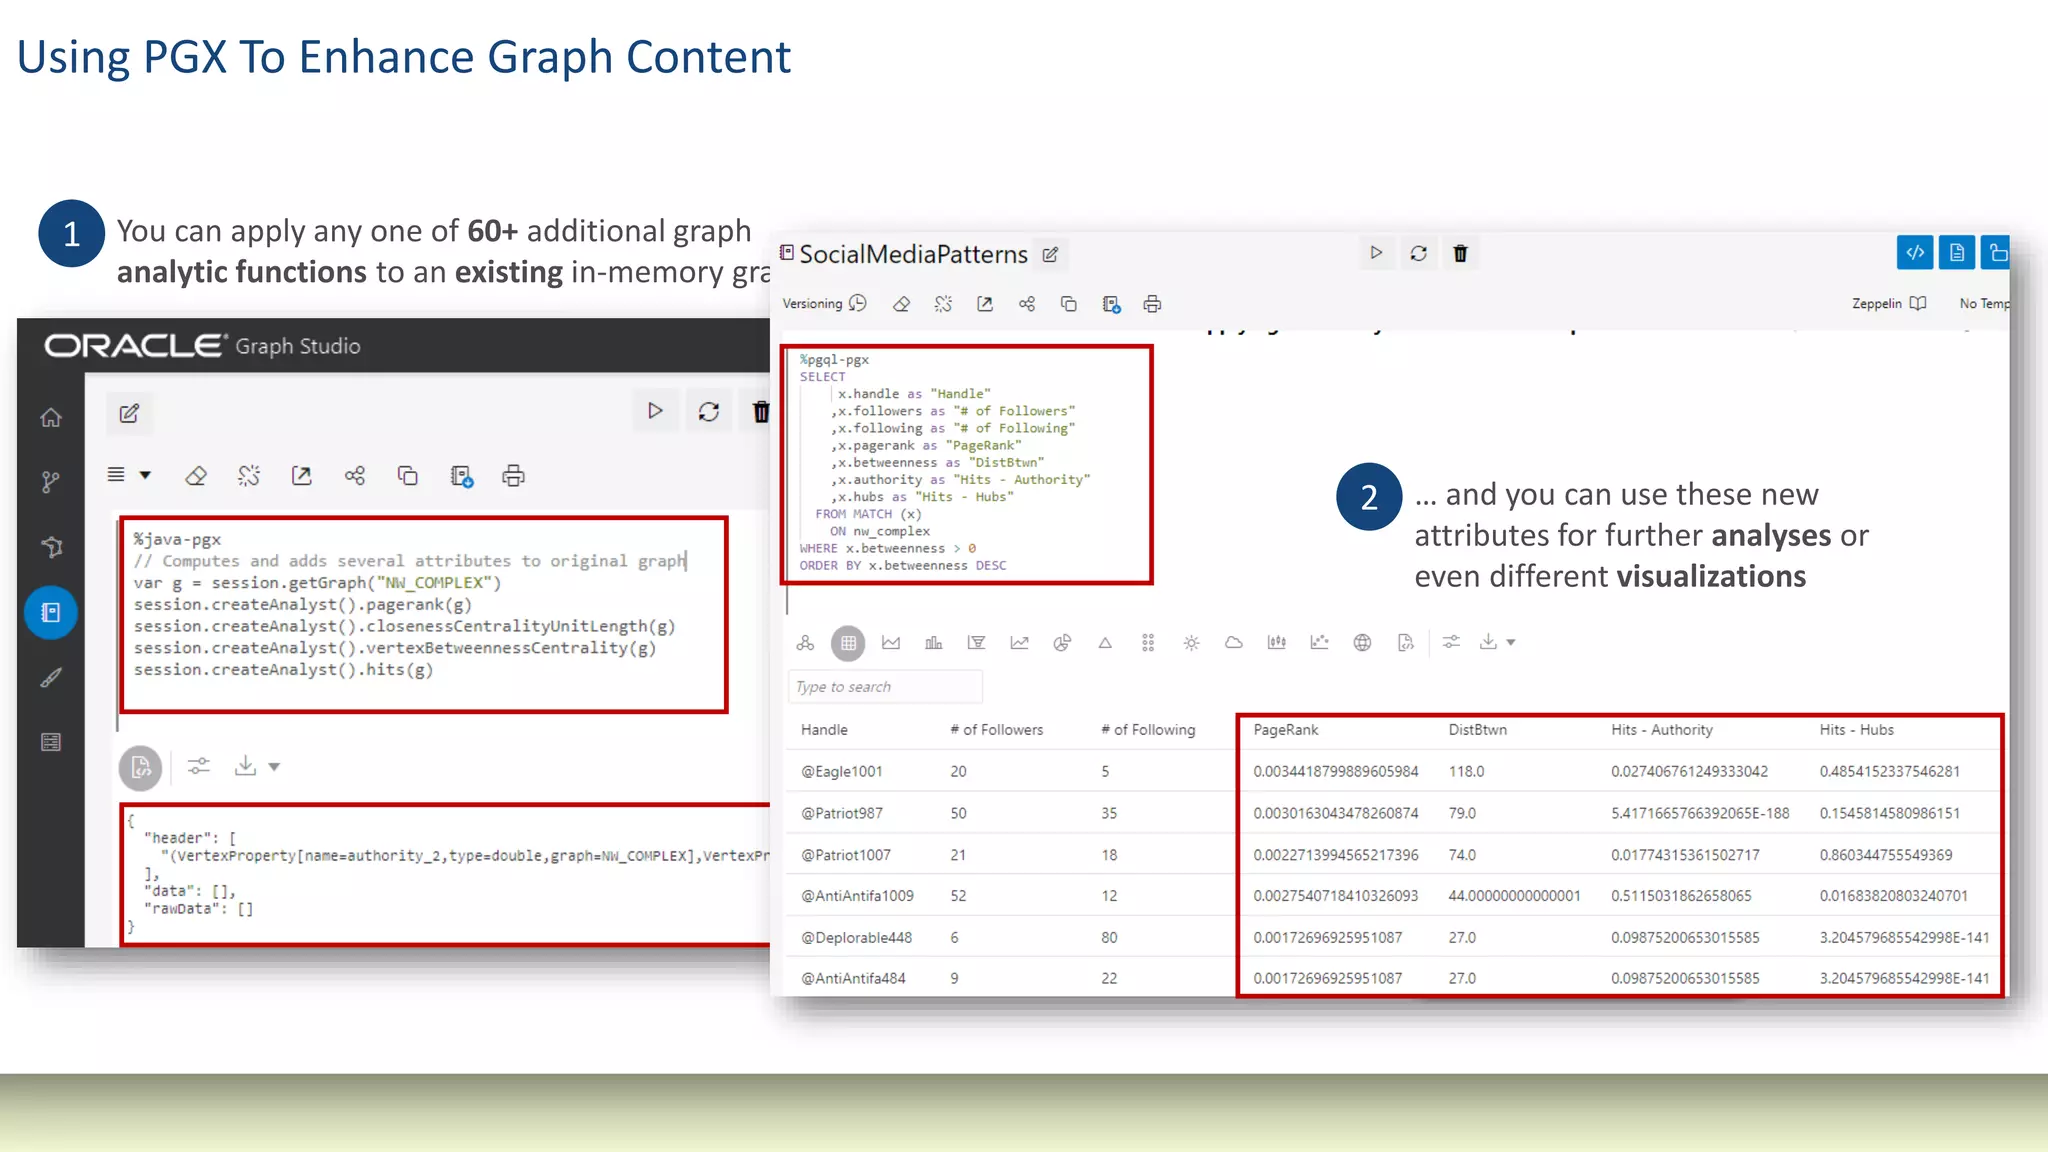Switch to funnel chart visualization
The width and height of the screenshot is (2048, 1152).
(x=977, y=643)
